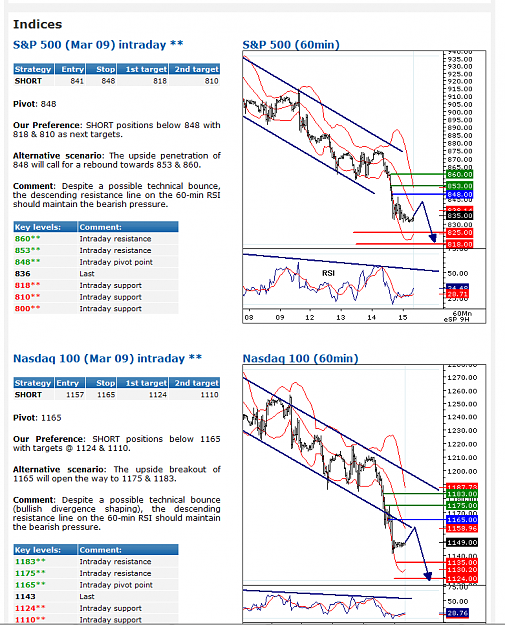Click the RSI label in S&P chart
Viewport: 505px width, 625px height.
pos(328,273)
